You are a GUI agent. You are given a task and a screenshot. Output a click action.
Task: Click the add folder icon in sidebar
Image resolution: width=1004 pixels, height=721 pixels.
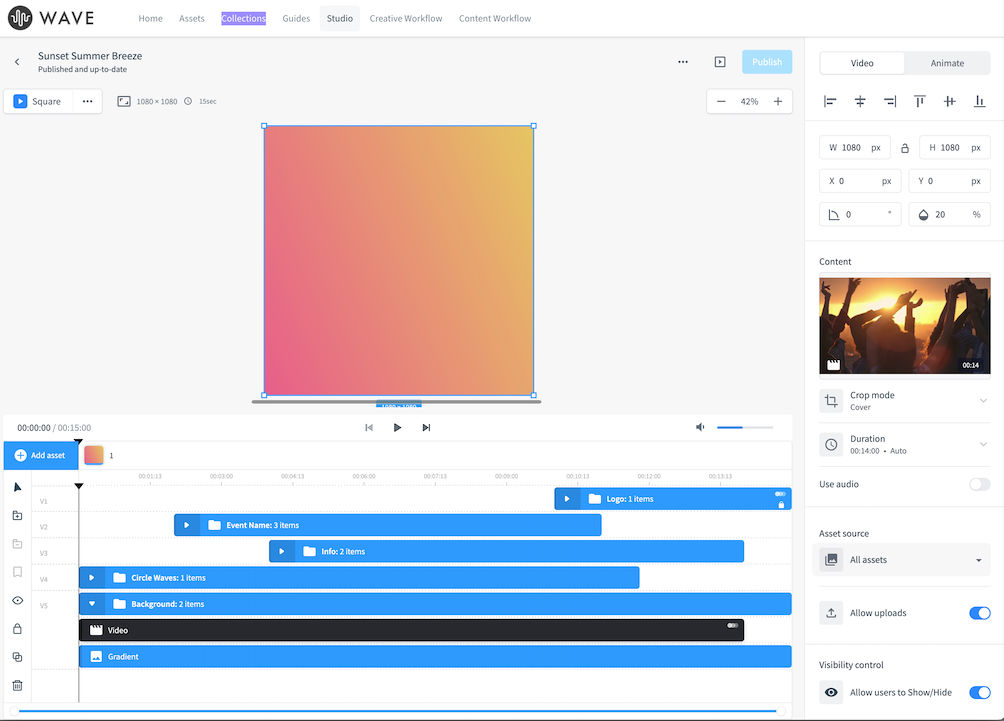(17, 515)
